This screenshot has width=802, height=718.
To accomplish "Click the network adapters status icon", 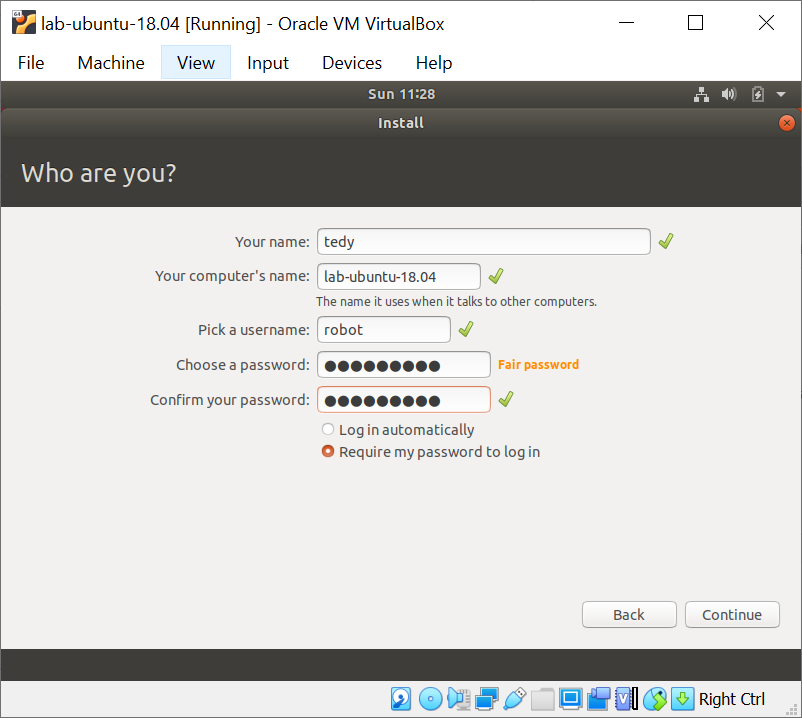I will point(486,699).
